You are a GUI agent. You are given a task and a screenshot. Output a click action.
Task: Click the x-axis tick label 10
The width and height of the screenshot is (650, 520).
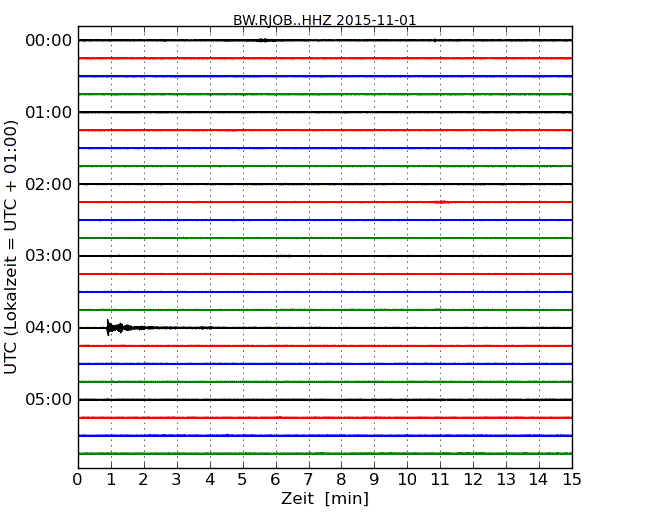[407, 480]
